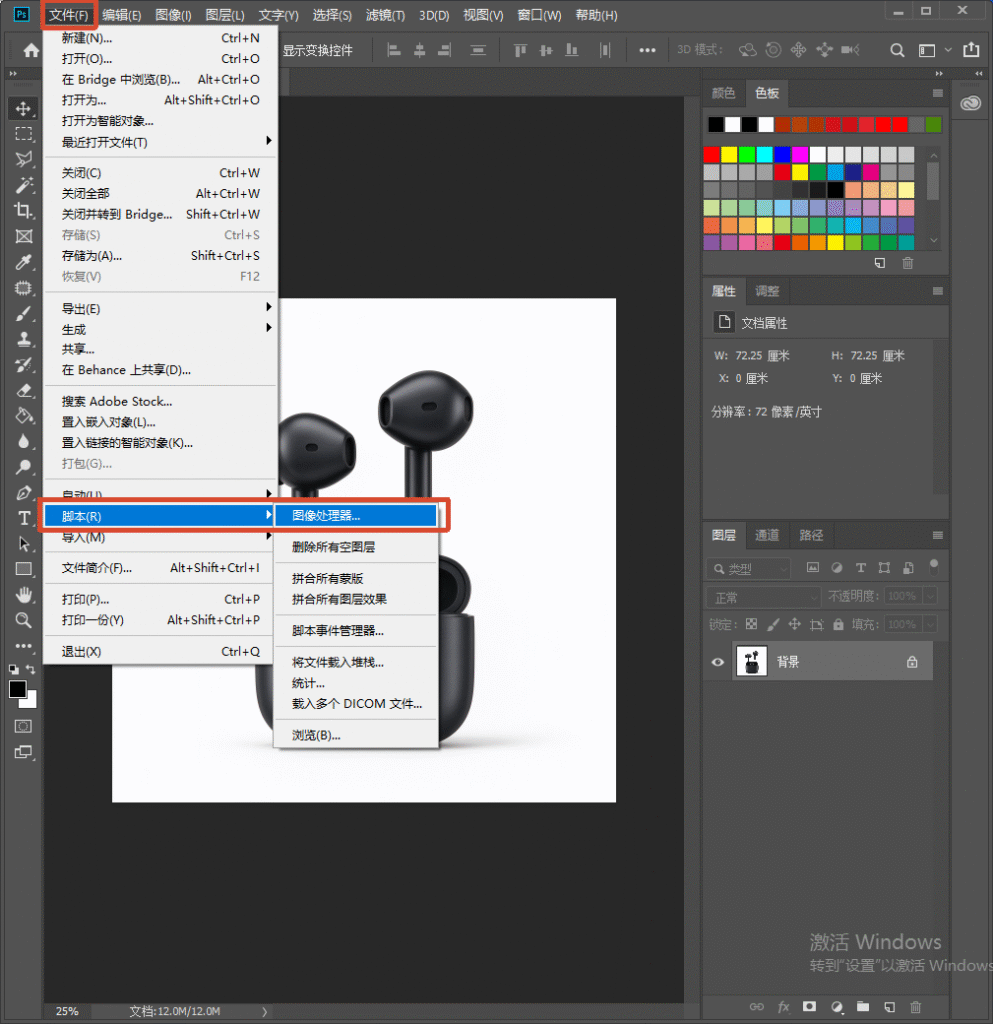Select the Horizontal Type tool
Viewport: 993px width, 1024px height.
[24, 519]
